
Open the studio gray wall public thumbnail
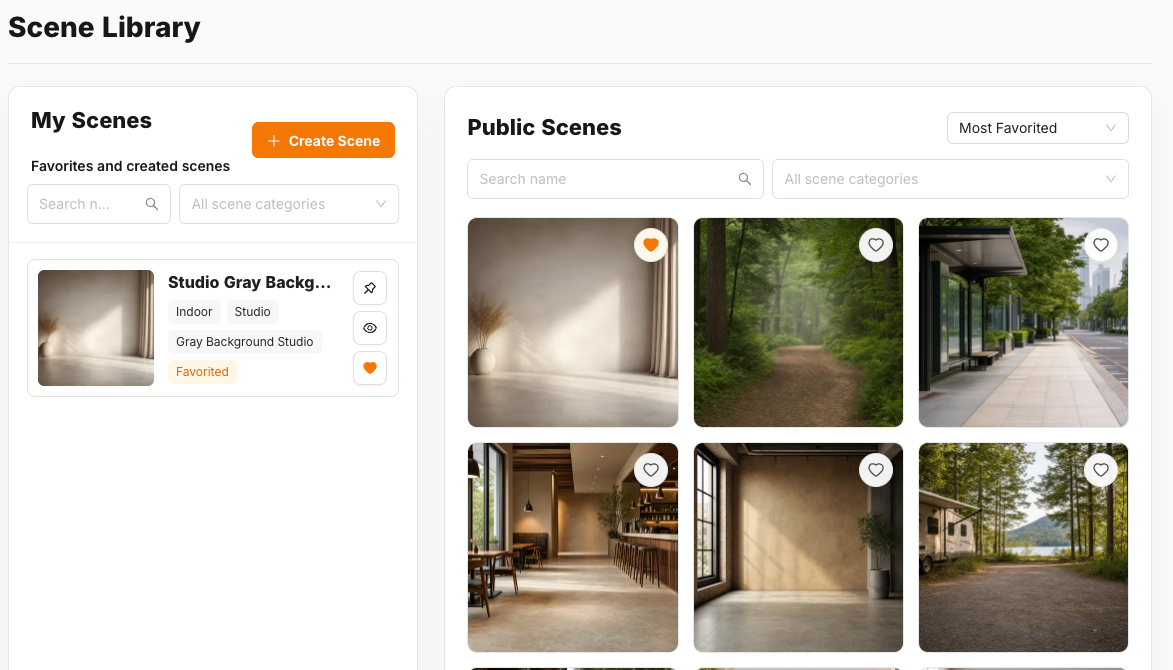573,322
